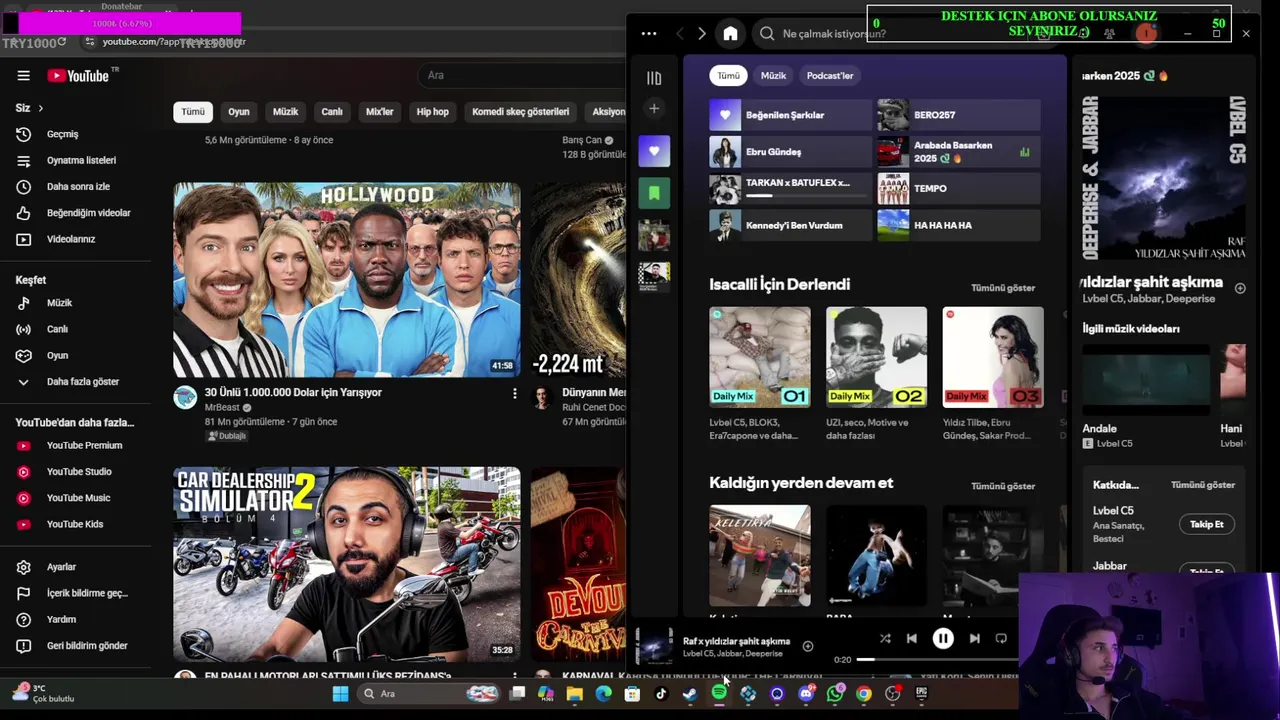1280x720 pixels.
Task: Open the Beğenilen Şarkılar tile
Action: [x=790, y=115]
